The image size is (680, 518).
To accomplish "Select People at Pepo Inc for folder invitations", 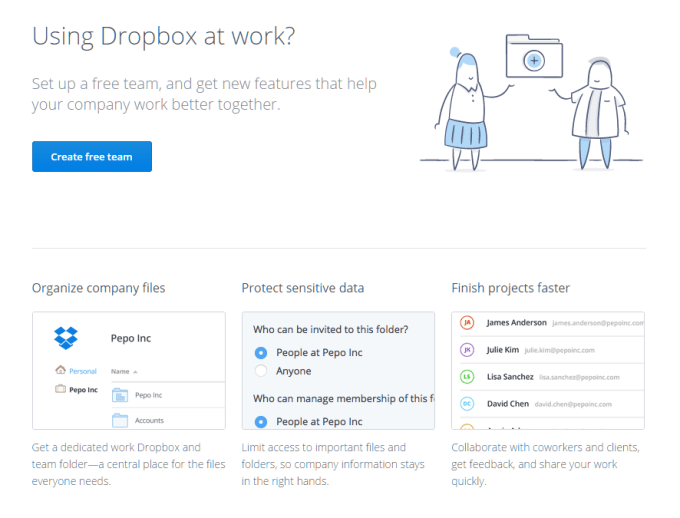I will [x=261, y=353].
